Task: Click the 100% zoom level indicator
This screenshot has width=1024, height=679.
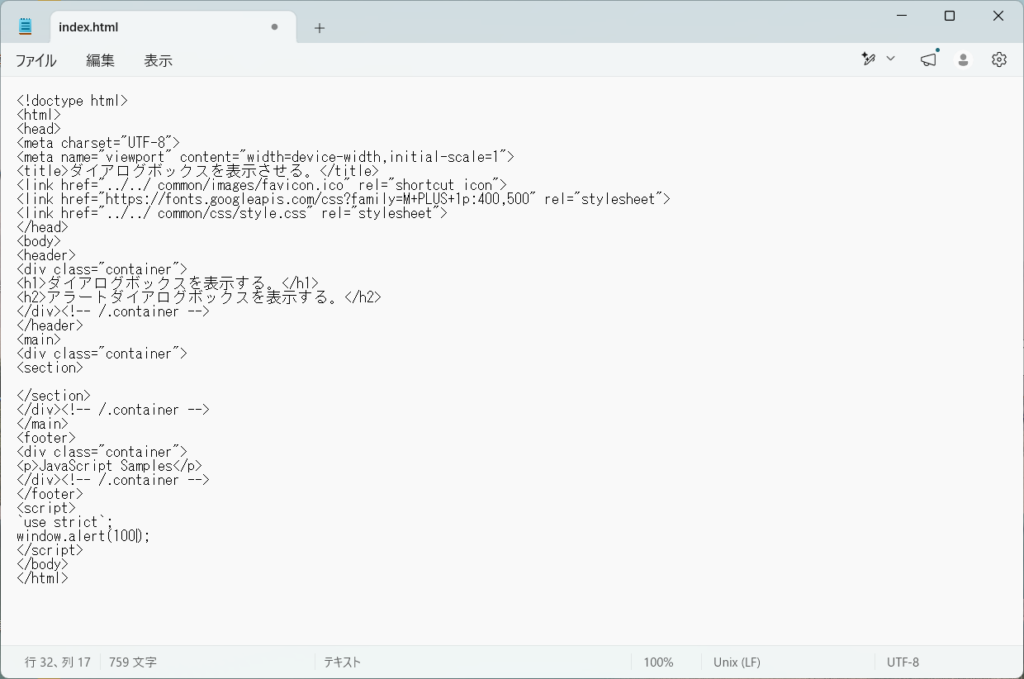Action: (x=658, y=662)
